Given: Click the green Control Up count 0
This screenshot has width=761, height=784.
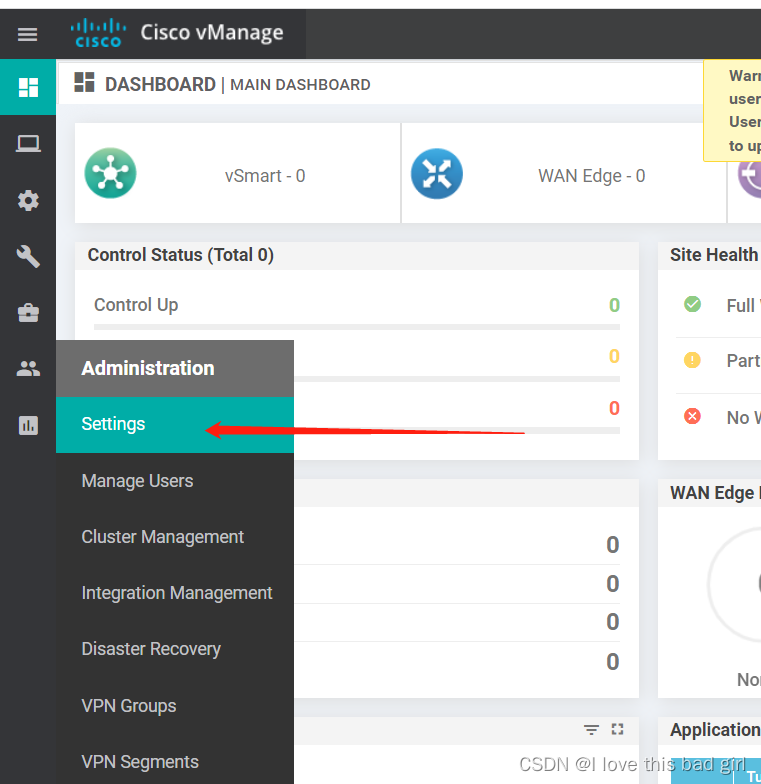Looking at the screenshot, I should click(x=614, y=305).
